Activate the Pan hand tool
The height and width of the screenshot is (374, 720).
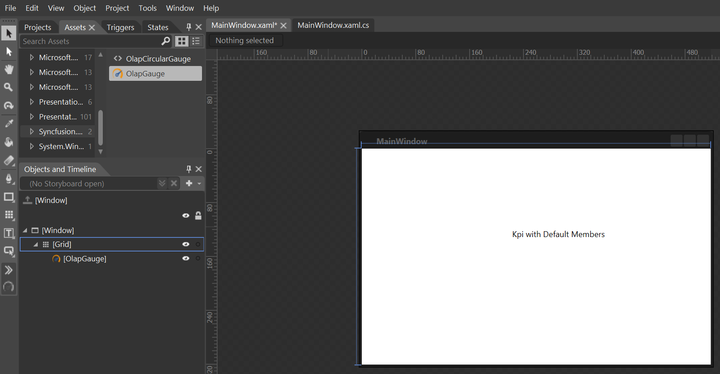pos(9,69)
